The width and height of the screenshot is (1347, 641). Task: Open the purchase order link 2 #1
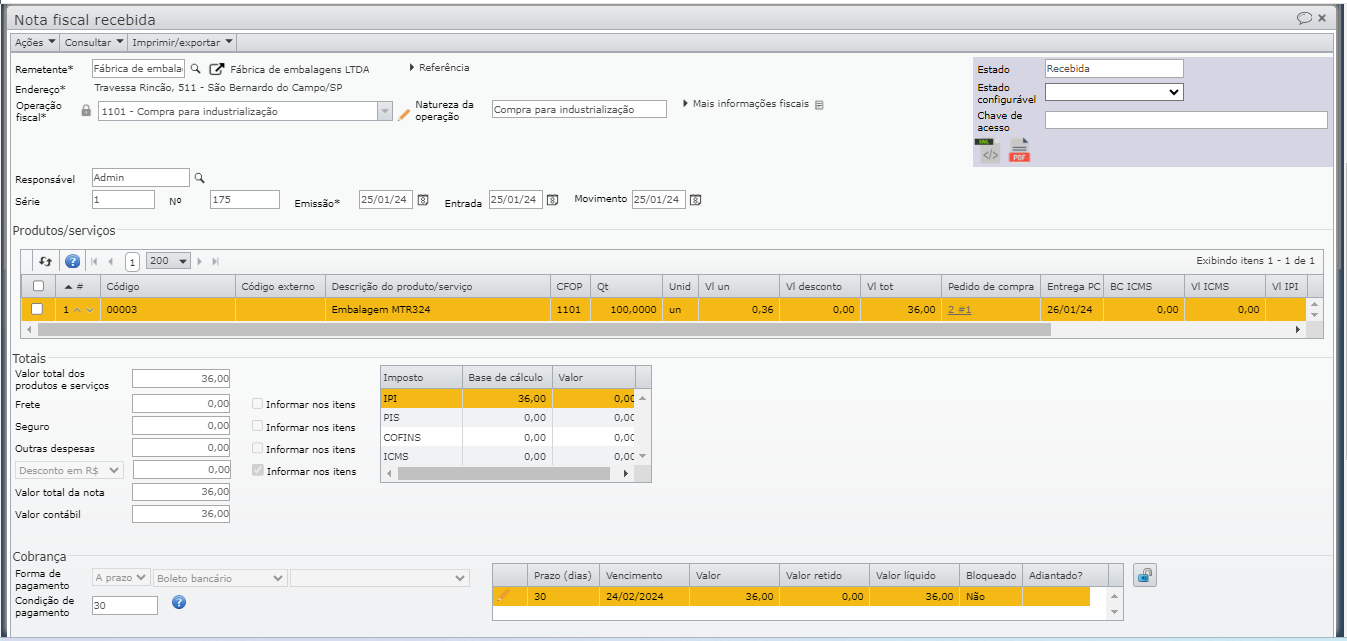click(x=959, y=310)
